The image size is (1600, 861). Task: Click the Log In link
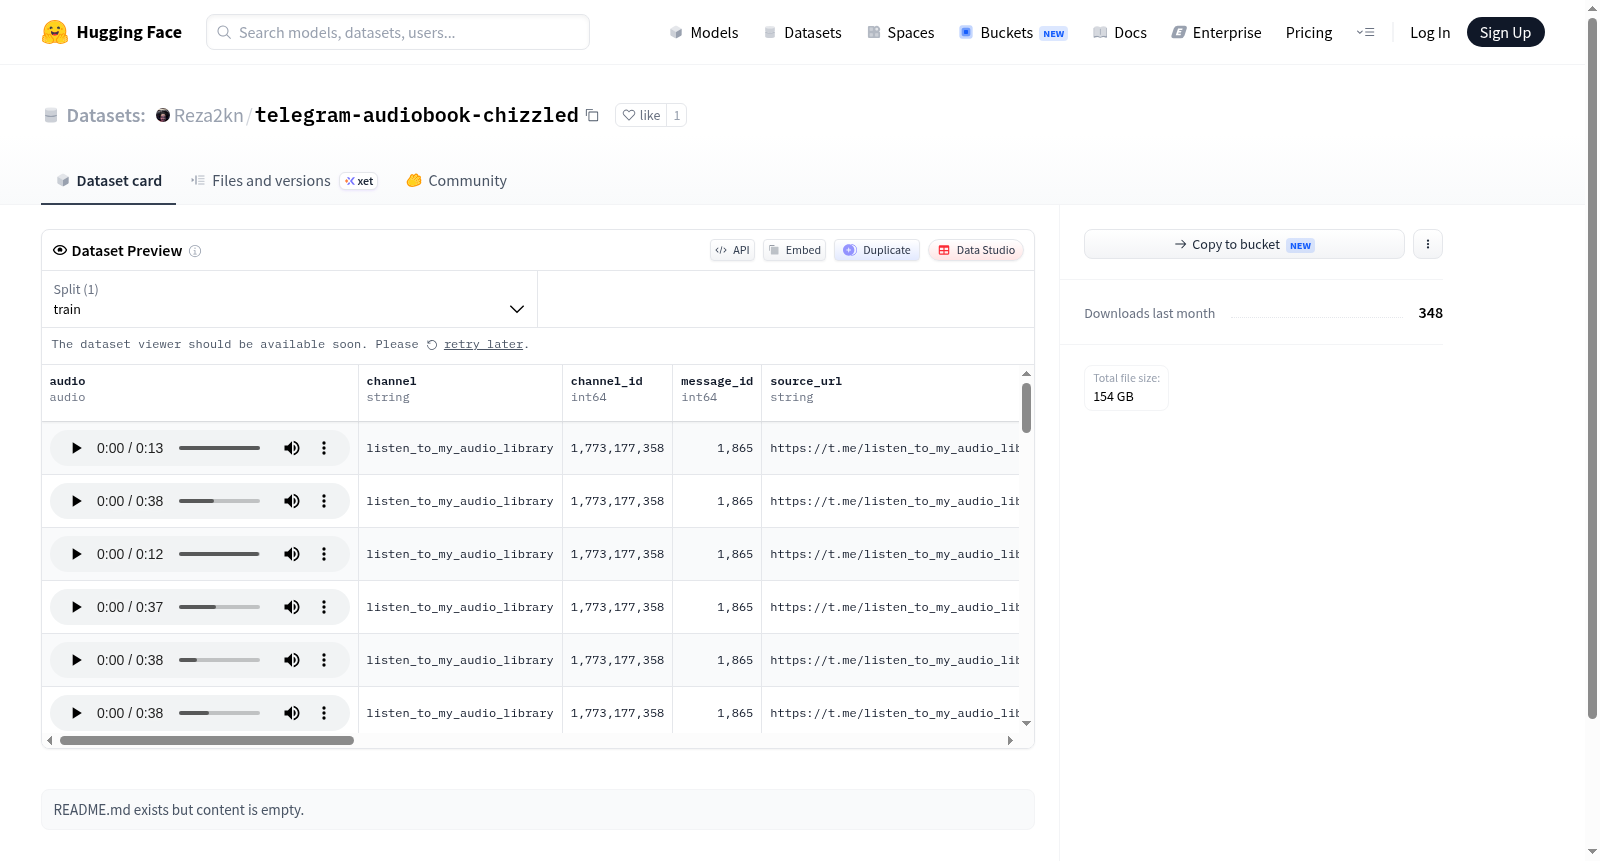[x=1430, y=32]
